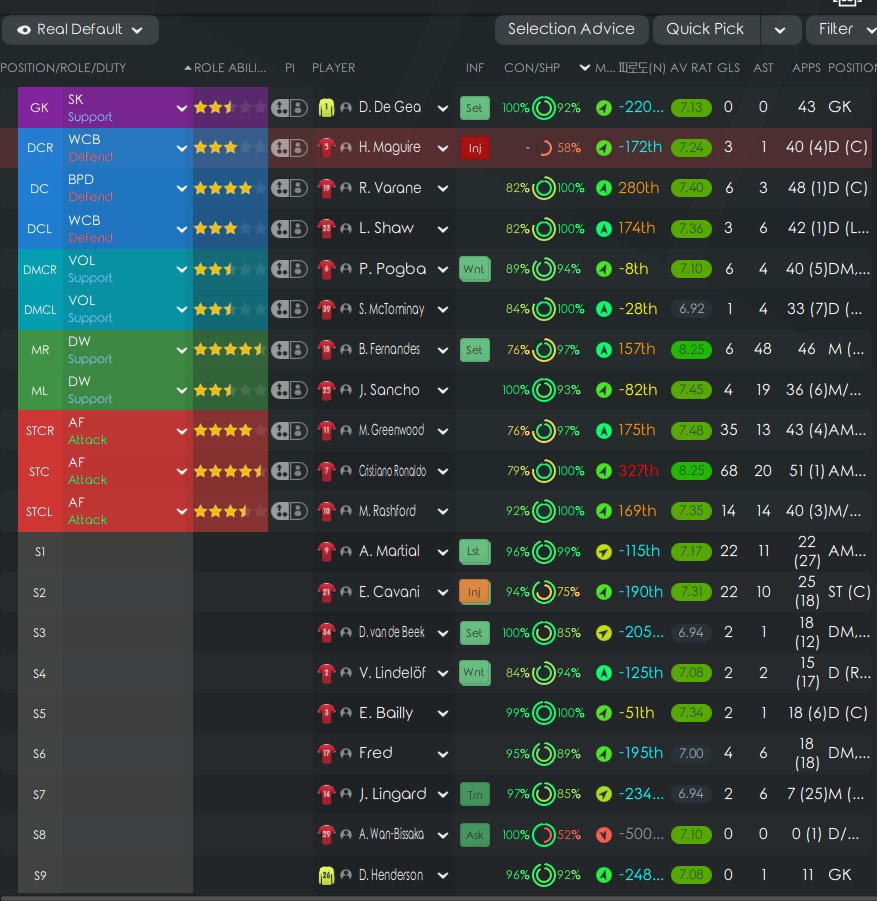Click P. Pogba's red shirt icon
The image size is (877, 901).
tap(326, 269)
